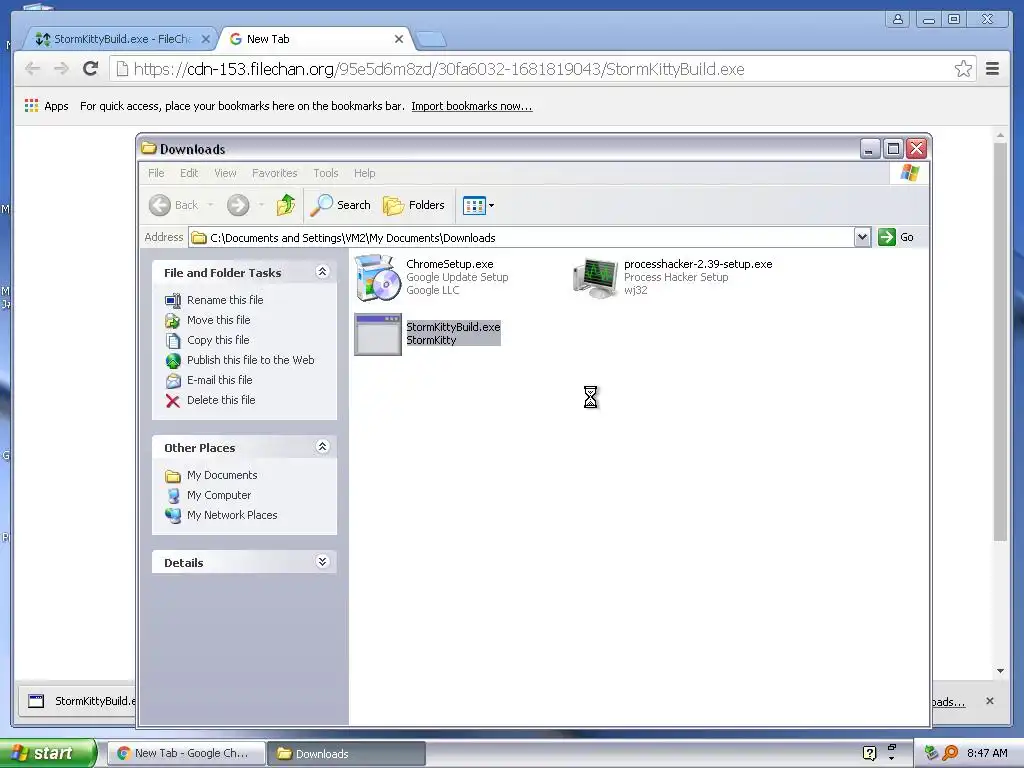Click the Downloads taskbar button

(x=346, y=754)
